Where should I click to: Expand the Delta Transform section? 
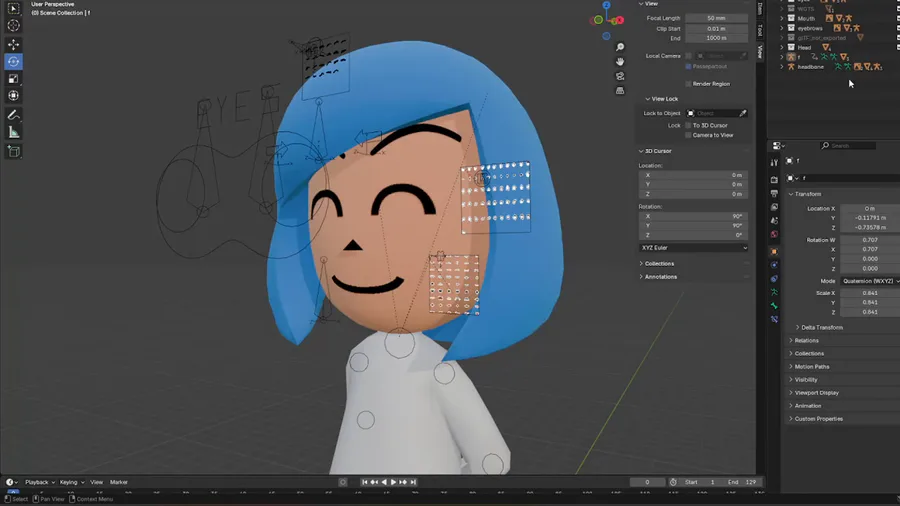[x=819, y=328]
